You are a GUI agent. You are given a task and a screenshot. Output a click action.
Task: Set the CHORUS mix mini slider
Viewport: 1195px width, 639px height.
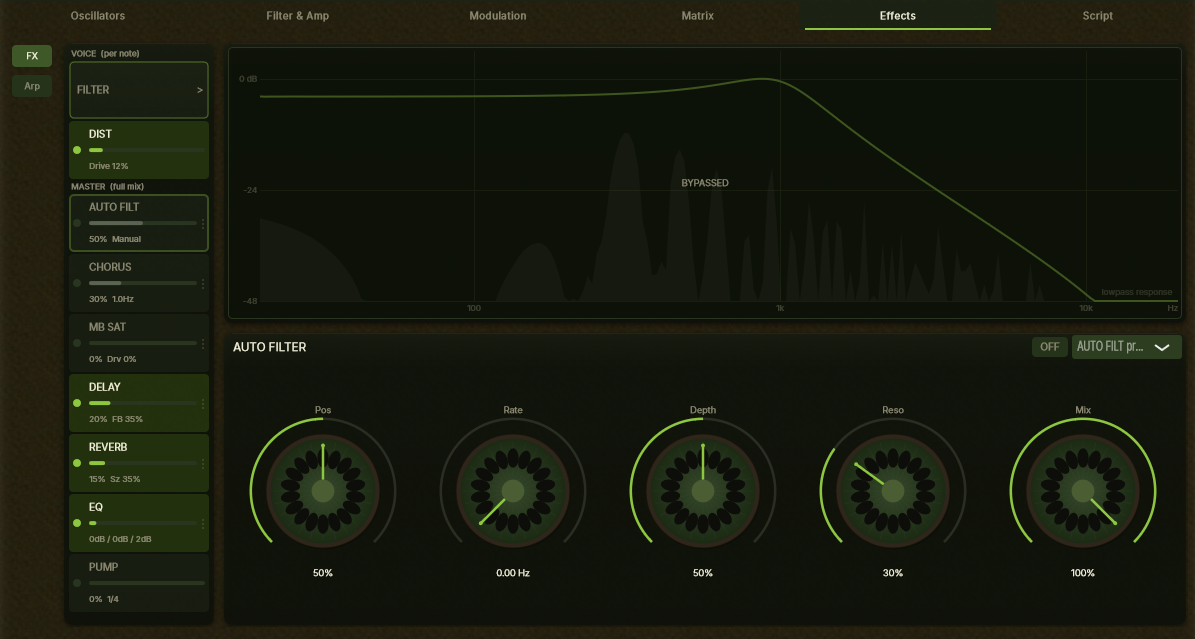tap(143, 283)
